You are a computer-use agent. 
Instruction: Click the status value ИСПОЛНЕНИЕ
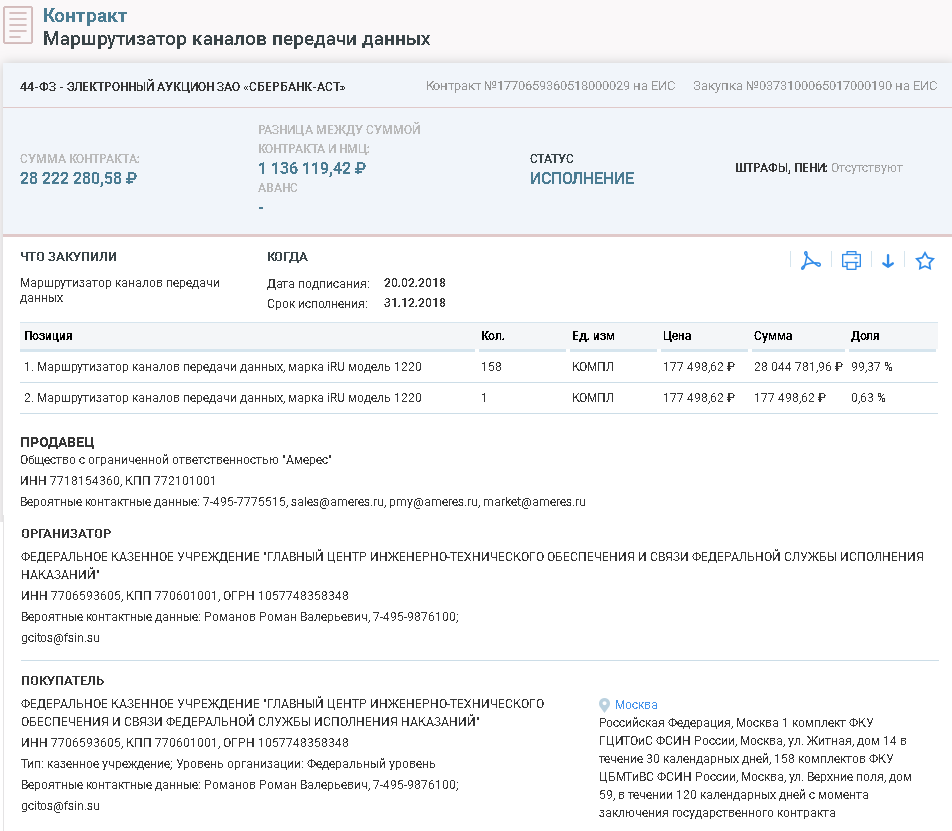tap(582, 178)
